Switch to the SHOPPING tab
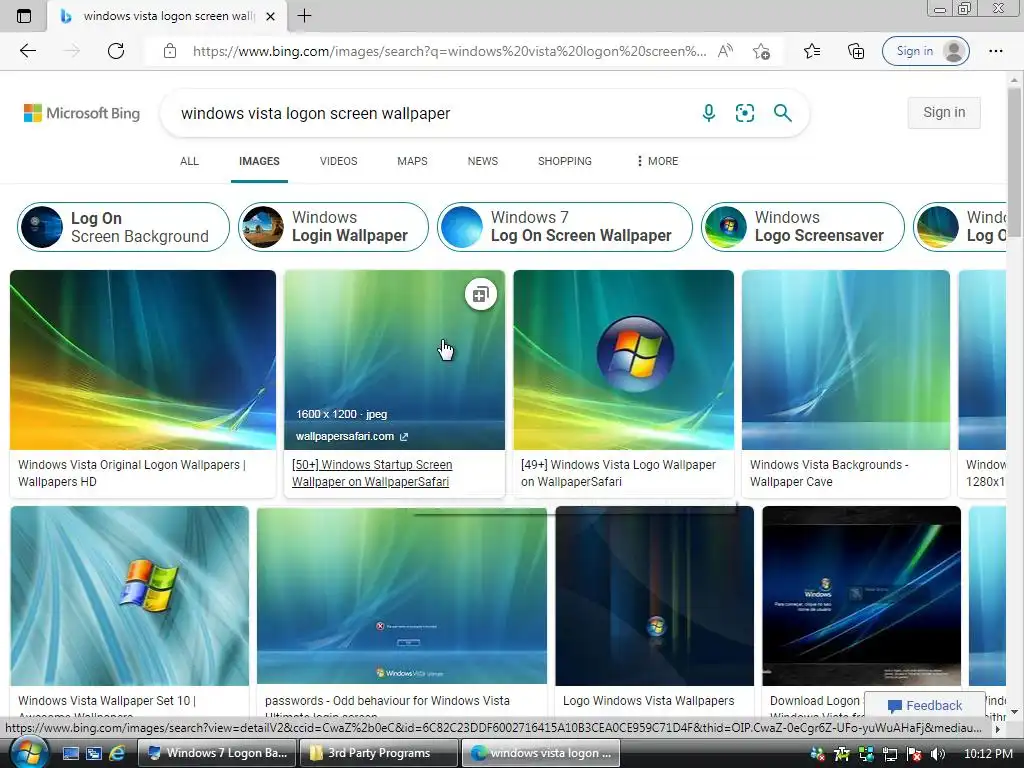The width and height of the screenshot is (1024, 768). 565,161
